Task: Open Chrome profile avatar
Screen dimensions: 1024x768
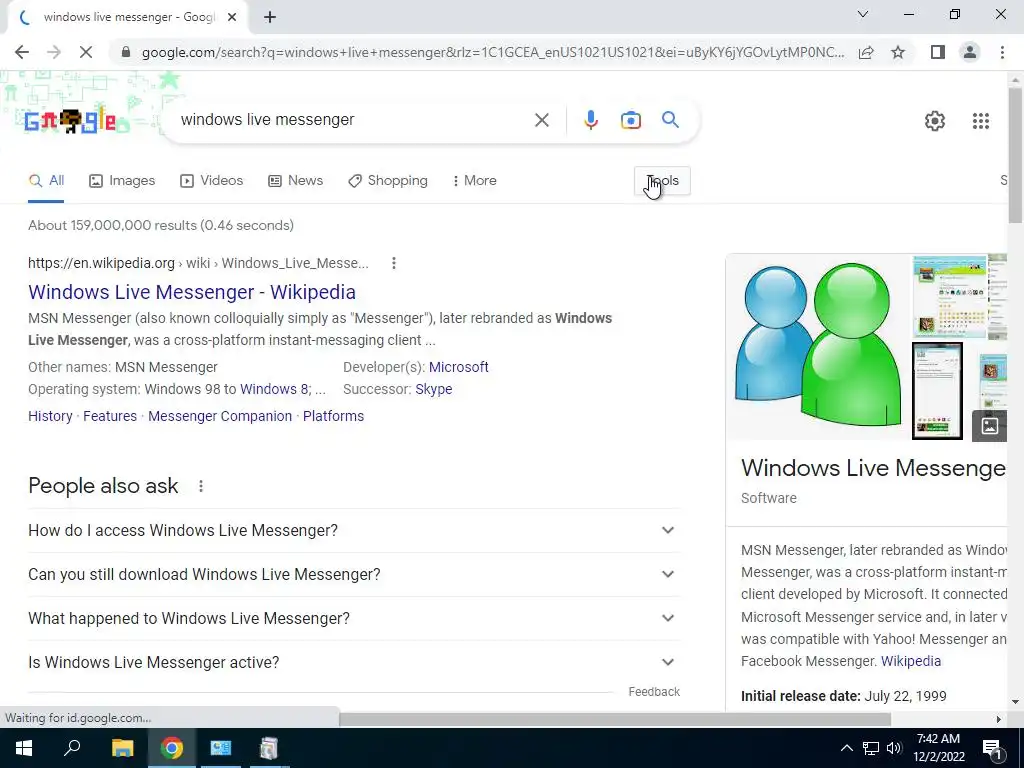Action: (970, 52)
